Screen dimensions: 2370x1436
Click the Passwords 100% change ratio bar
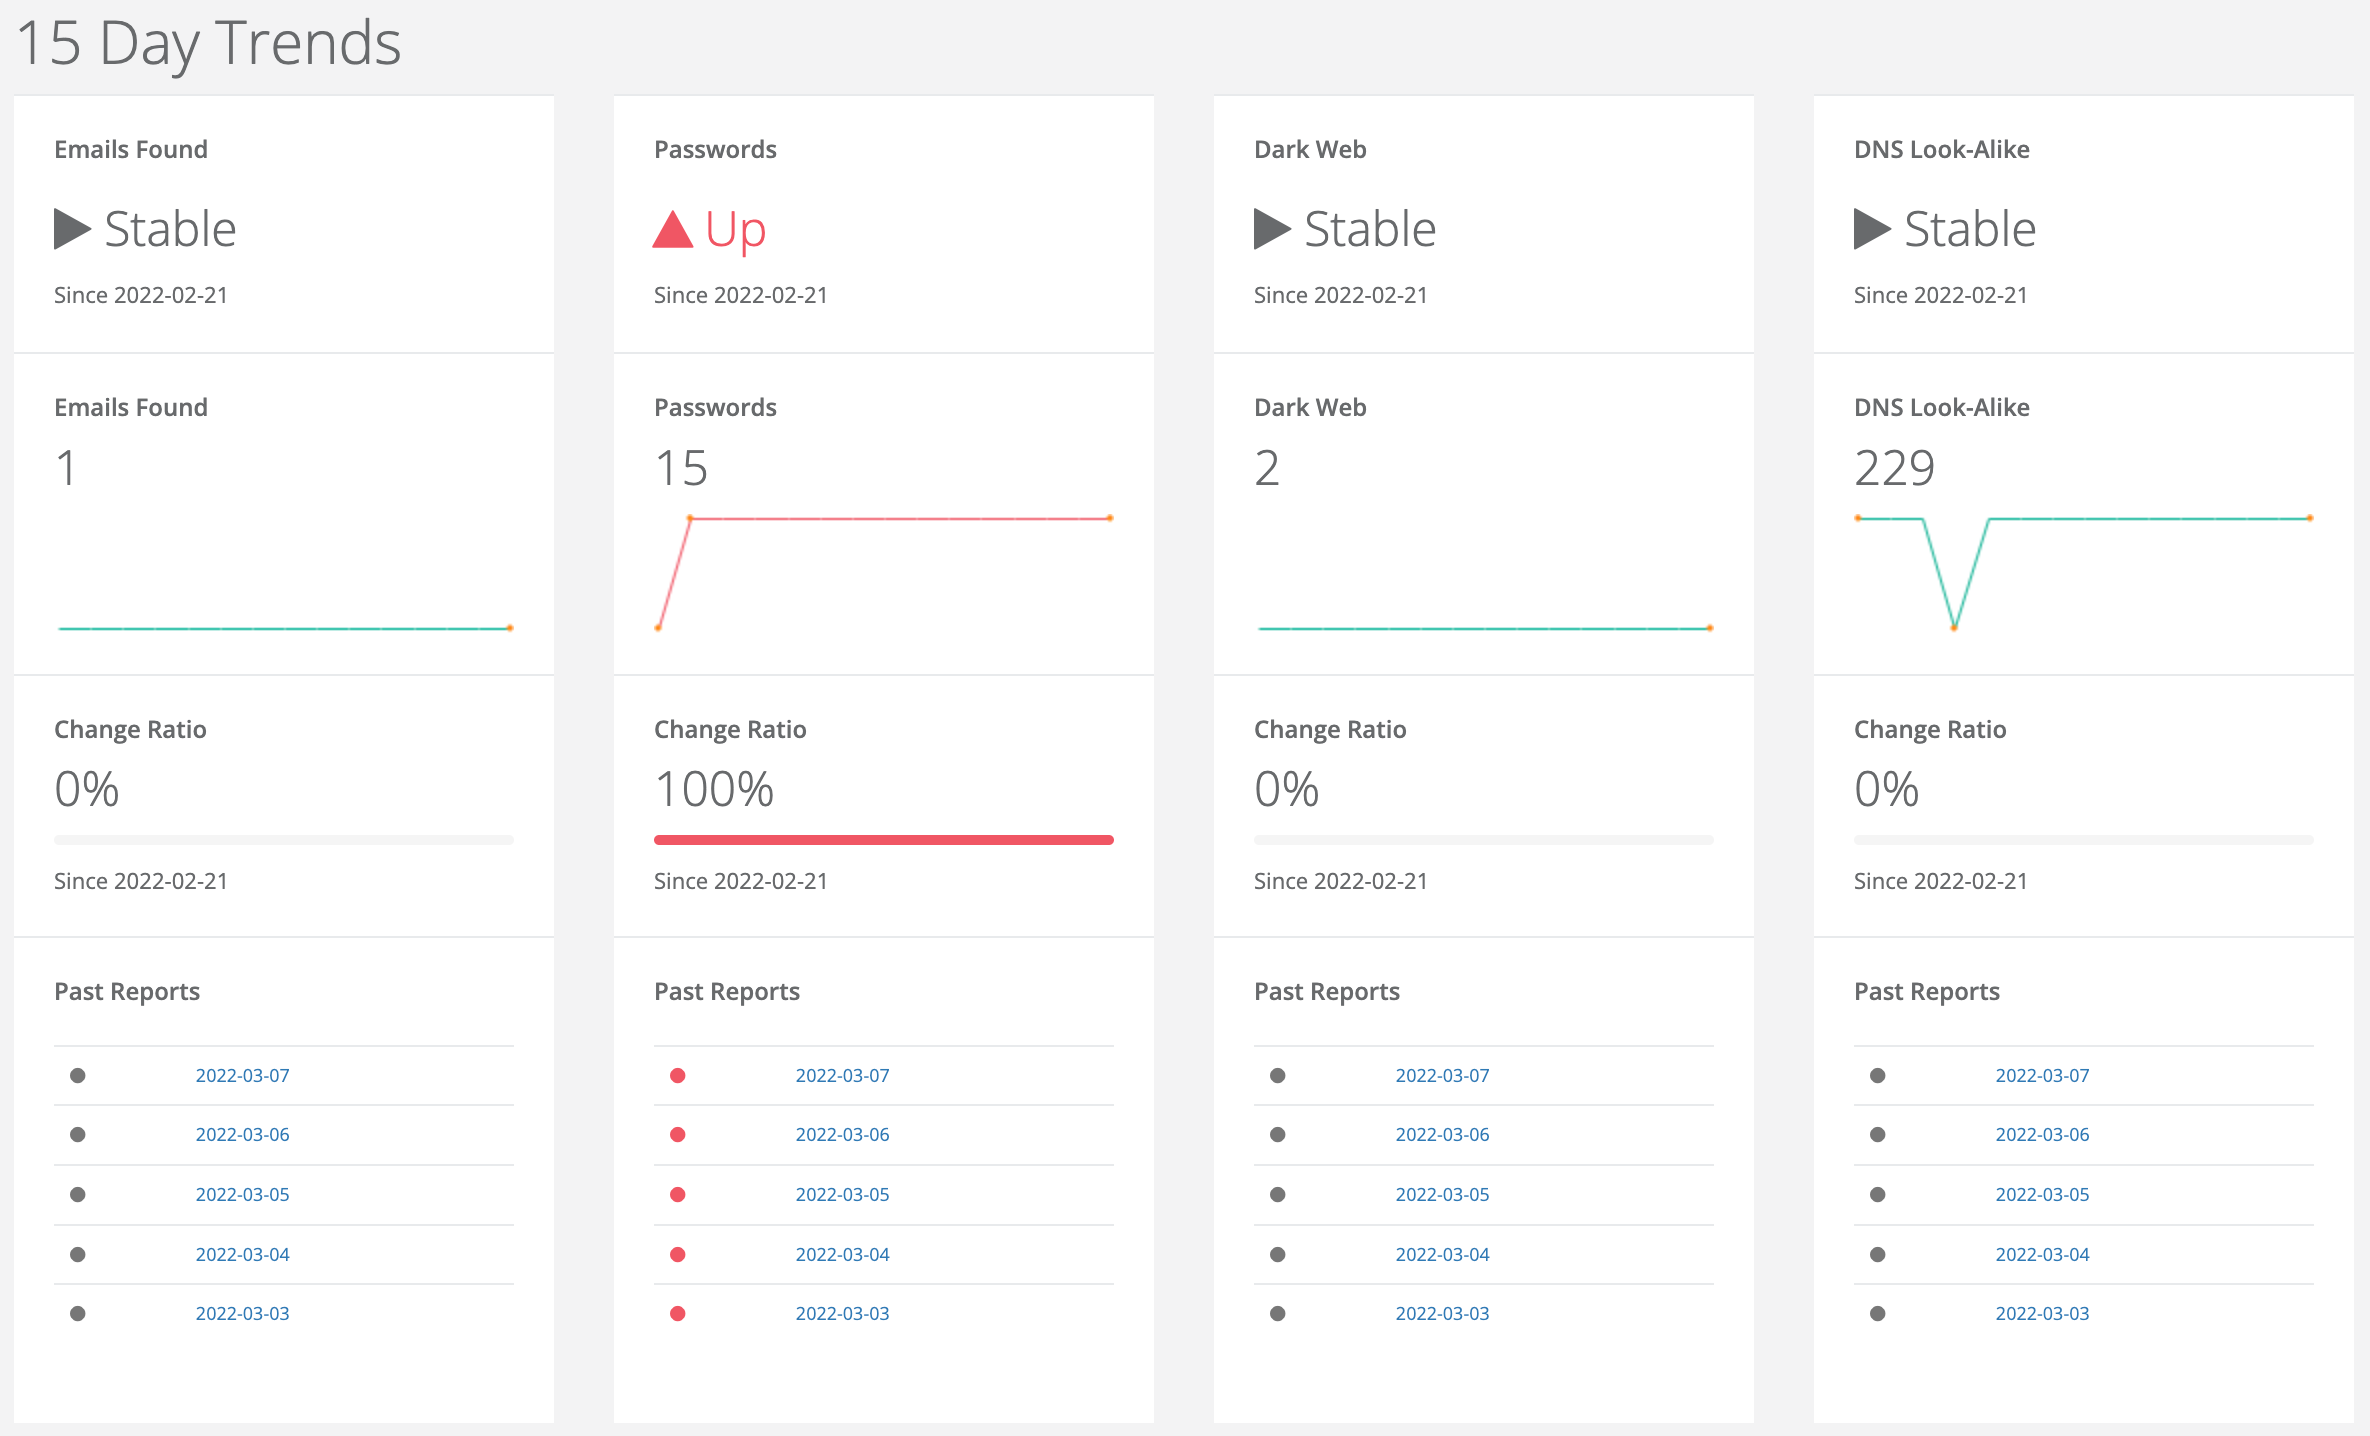pos(884,840)
